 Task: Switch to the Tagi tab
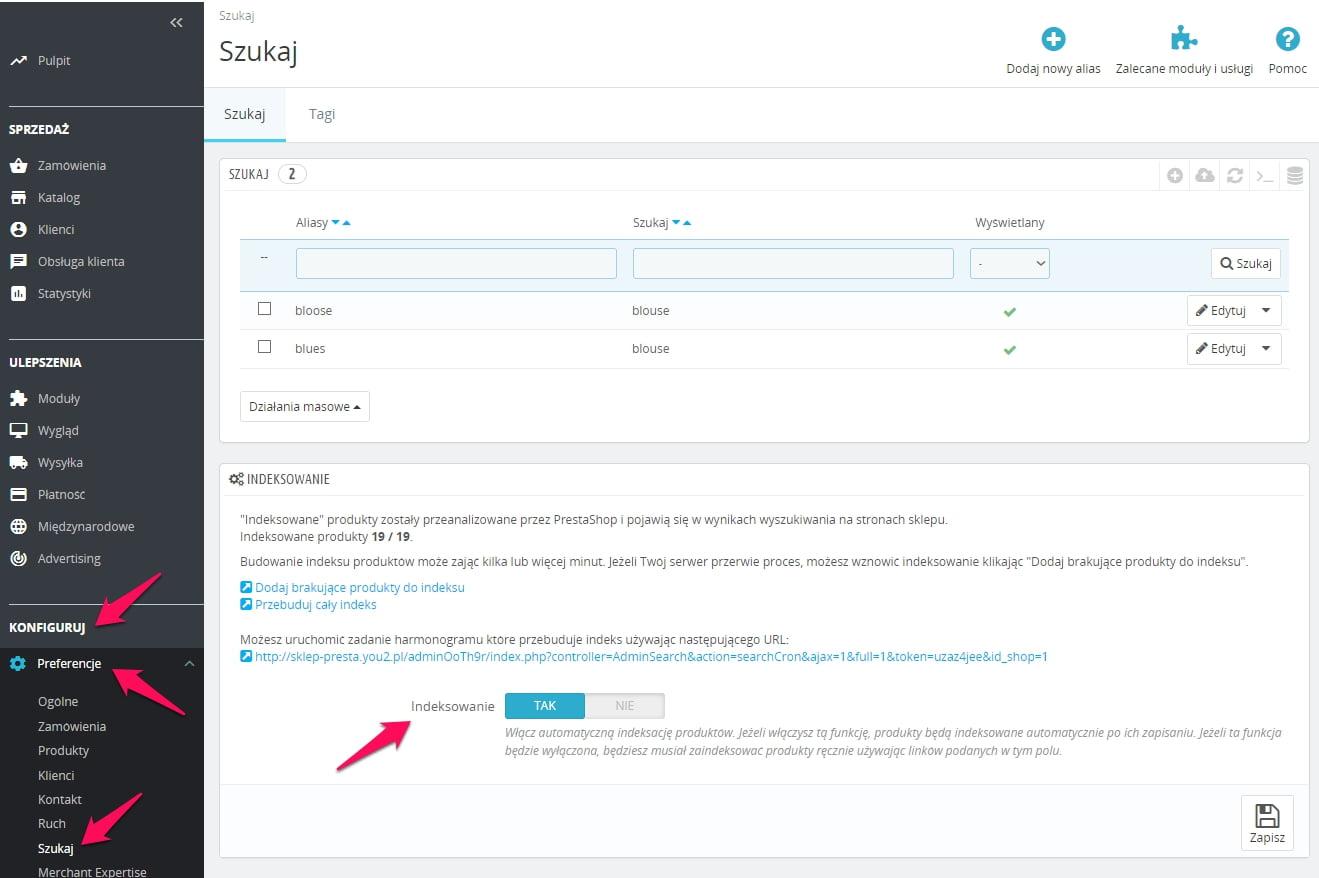(x=322, y=114)
